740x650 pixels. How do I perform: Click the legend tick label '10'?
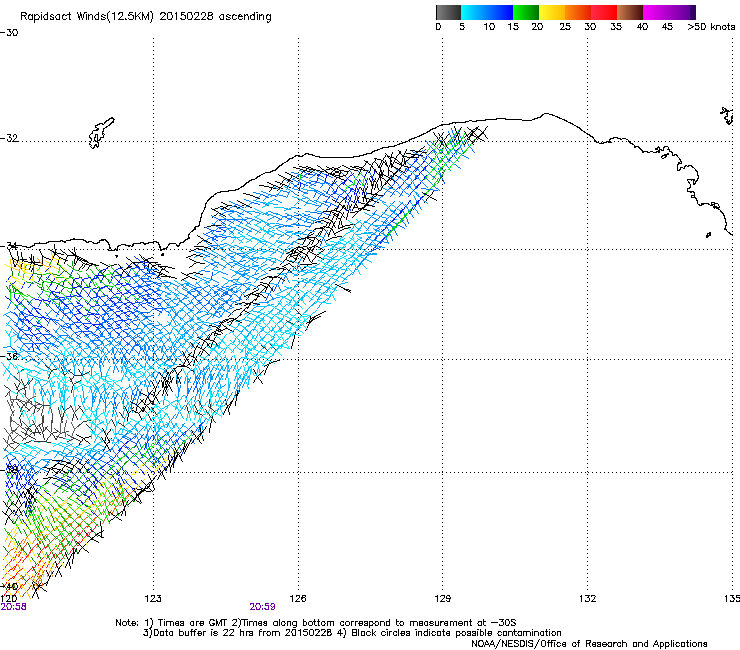point(489,27)
